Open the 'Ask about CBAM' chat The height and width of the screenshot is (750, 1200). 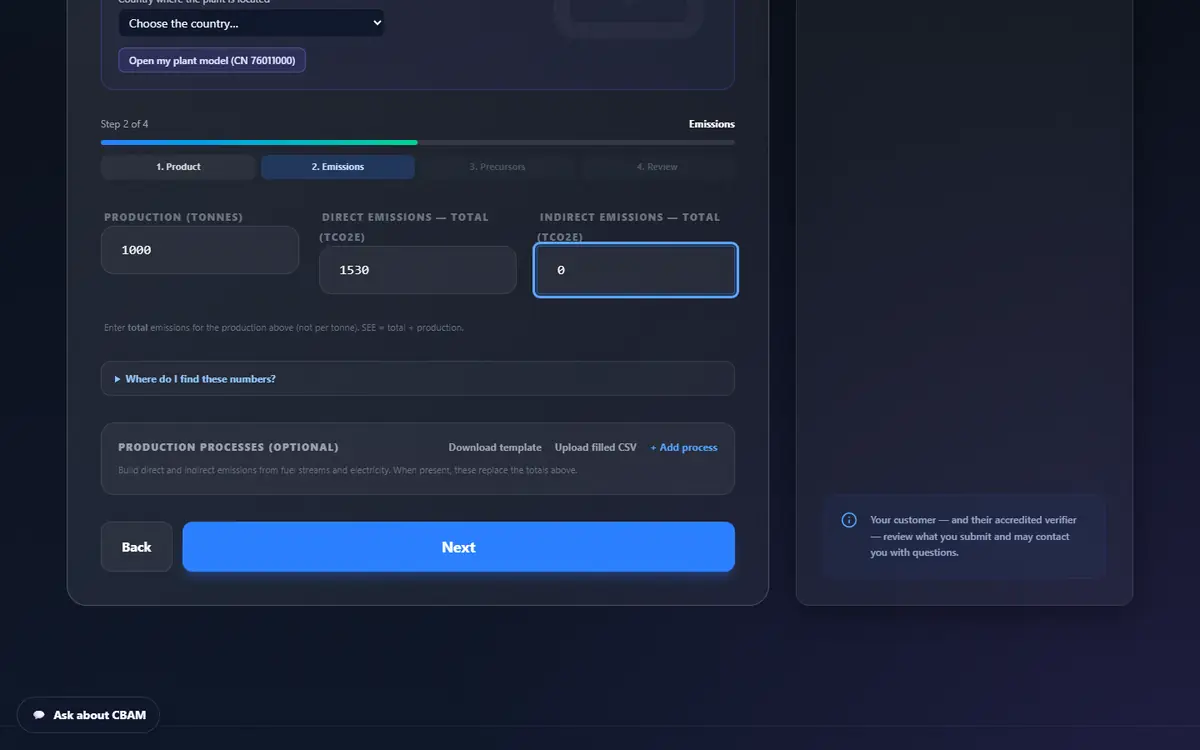[x=88, y=715]
